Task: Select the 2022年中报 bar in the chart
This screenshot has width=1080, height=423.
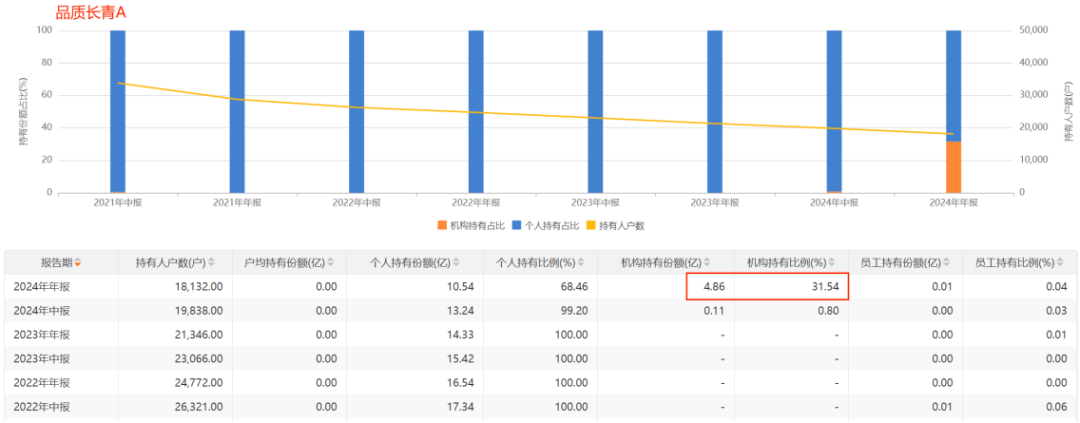Action: (x=357, y=112)
